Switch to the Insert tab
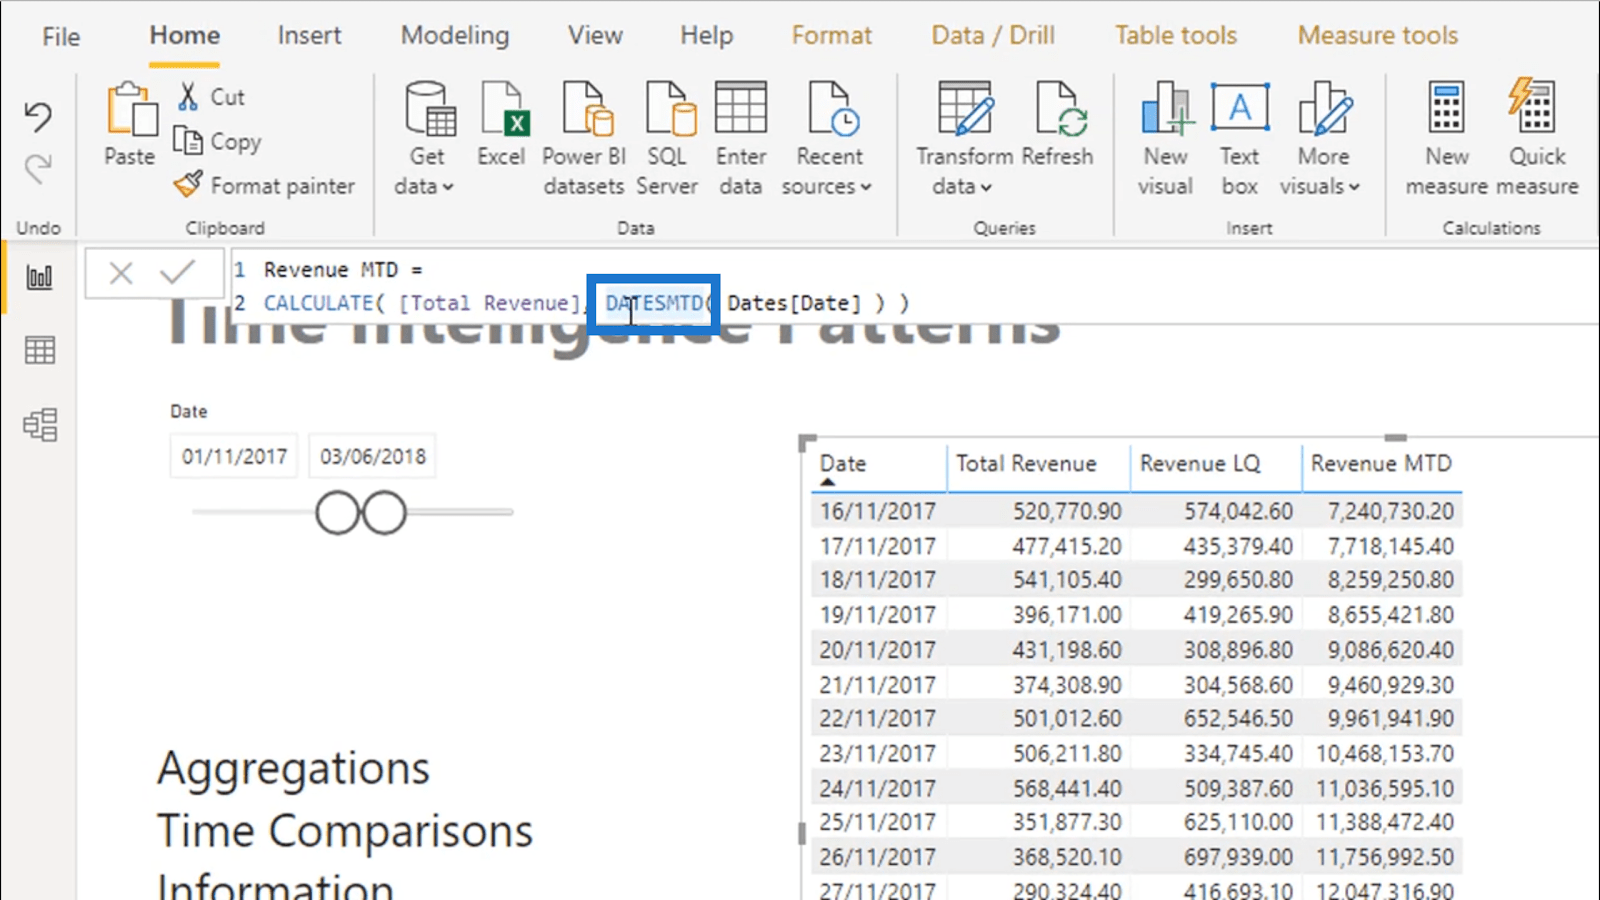The height and width of the screenshot is (900, 1600). pyautogui.click(x=309, y=35)
